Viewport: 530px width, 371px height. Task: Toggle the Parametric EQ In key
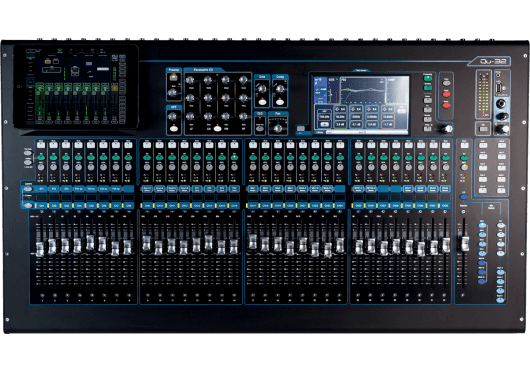click(217, 129)
